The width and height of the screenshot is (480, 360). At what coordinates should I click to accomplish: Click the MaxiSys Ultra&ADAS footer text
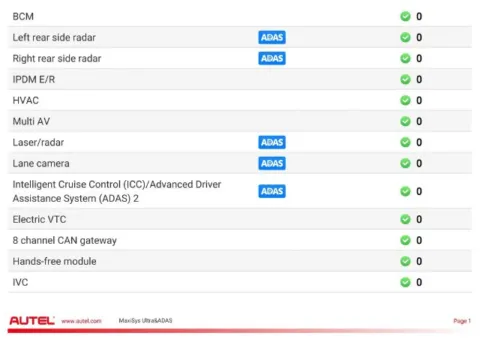(145, 321)
